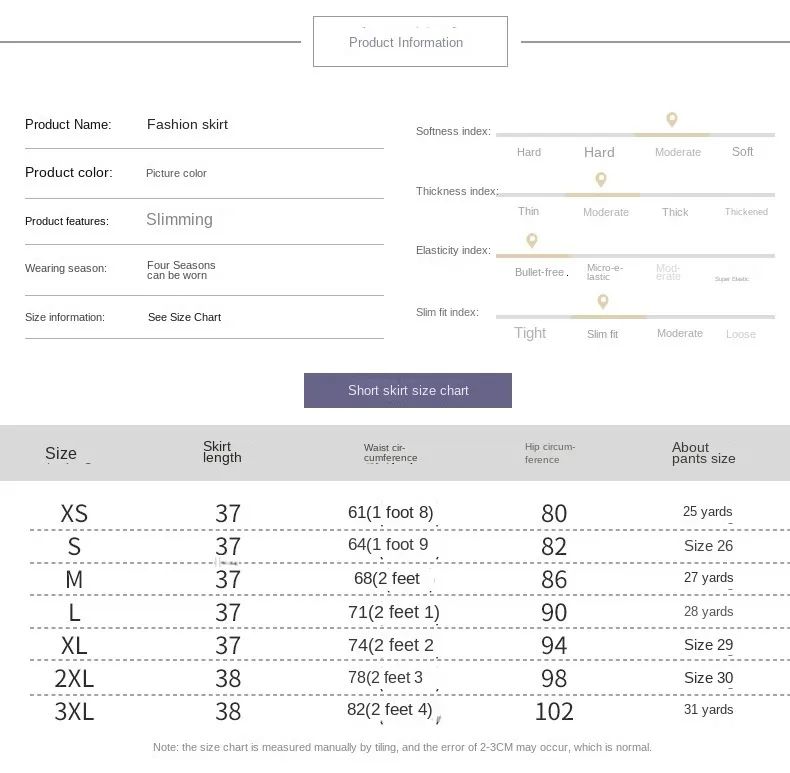This screenshot has width=790, height=773.
Task: Click the About pants size column header
Action: click(x=703, y=453)
